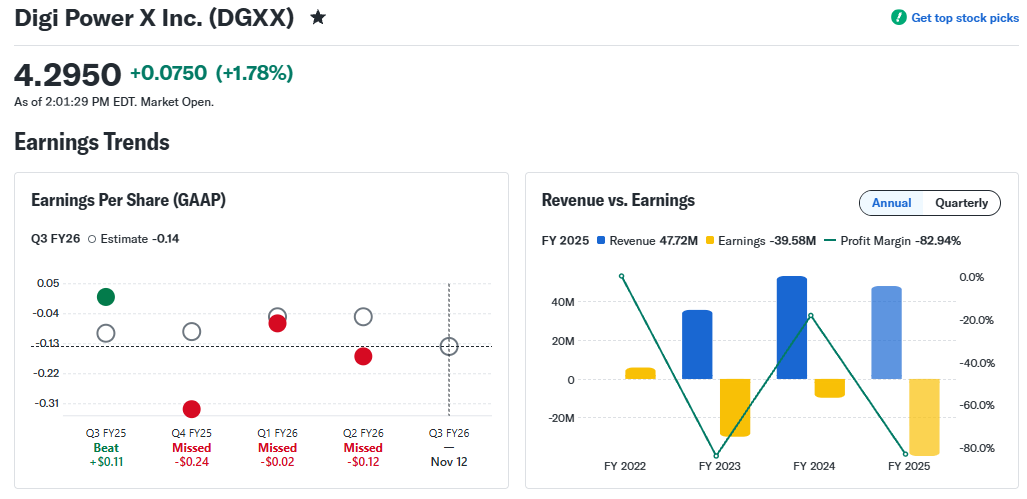Image resolution: width=1027 pixels, height=499 pixels.
Task: Select the FY 2024 yellow earnings bar
Action: click(x=829, y=388)
